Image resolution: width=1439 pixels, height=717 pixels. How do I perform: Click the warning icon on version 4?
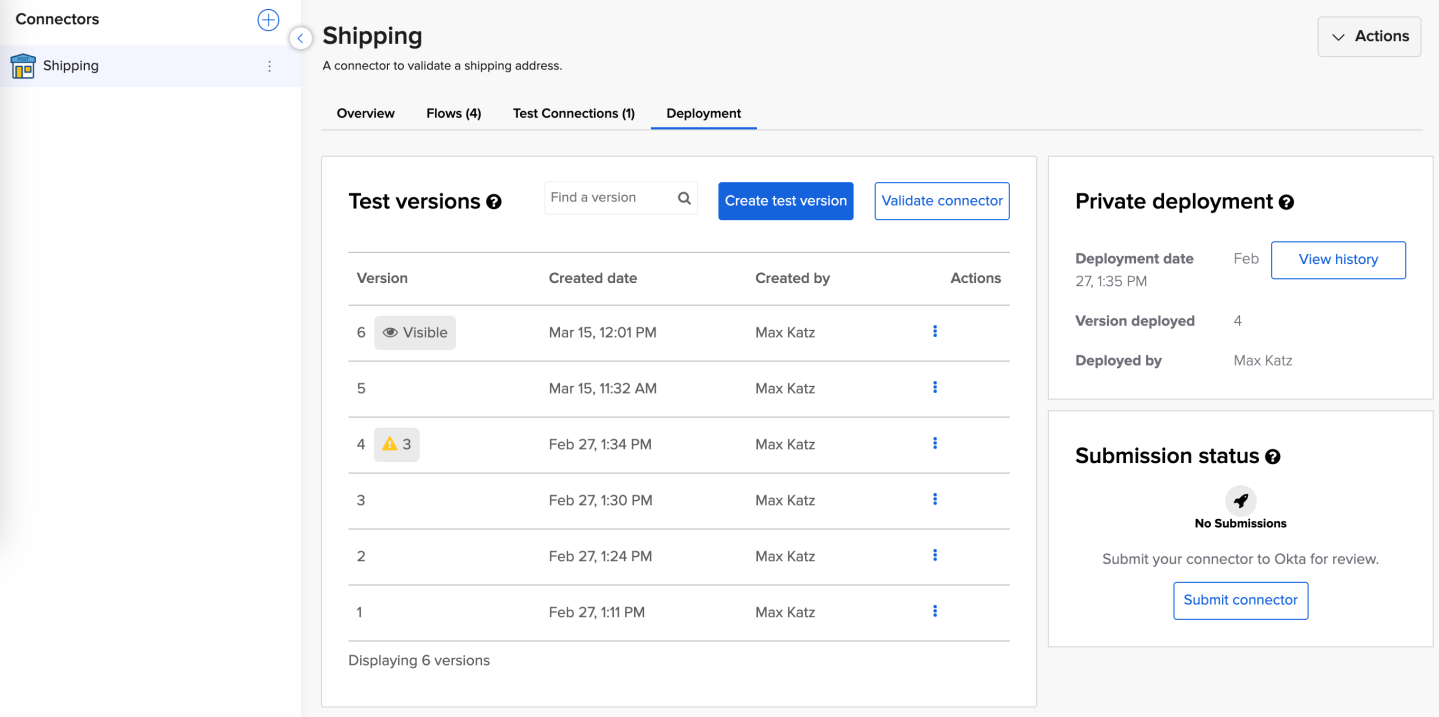click(390, 443)
